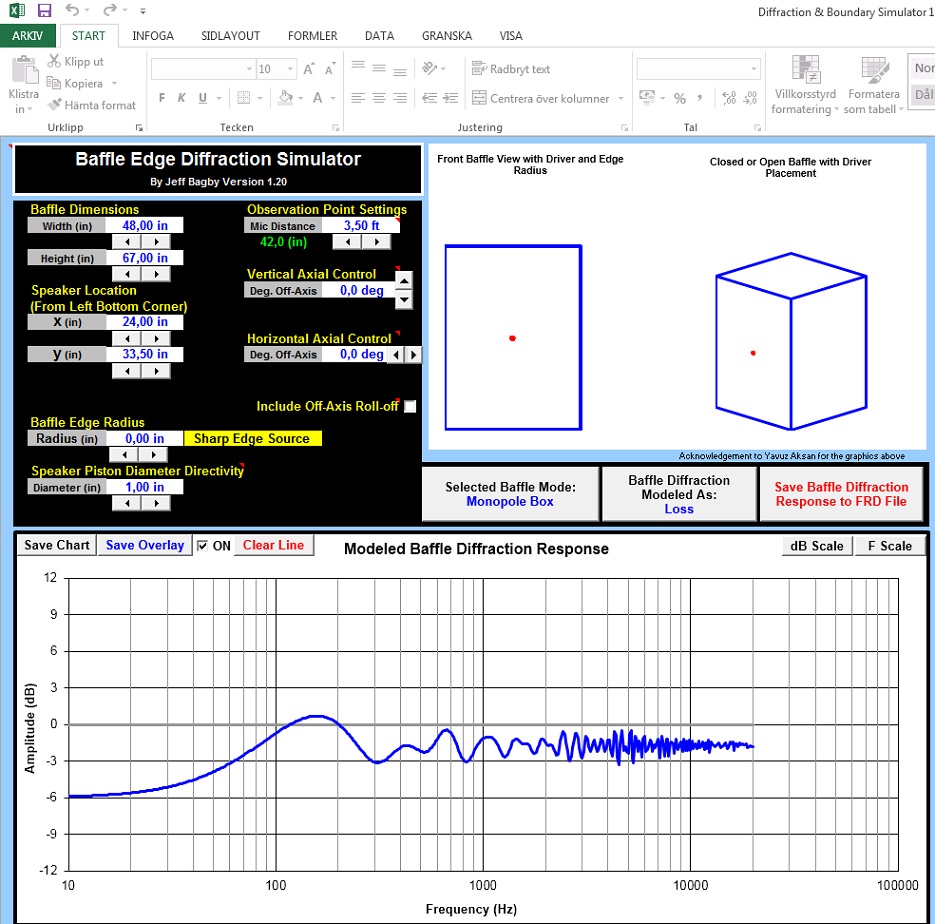Expand Centrera över kolumner dropdown arrow
This screenshot has height=924, width=935.
[x=621, y=98]
